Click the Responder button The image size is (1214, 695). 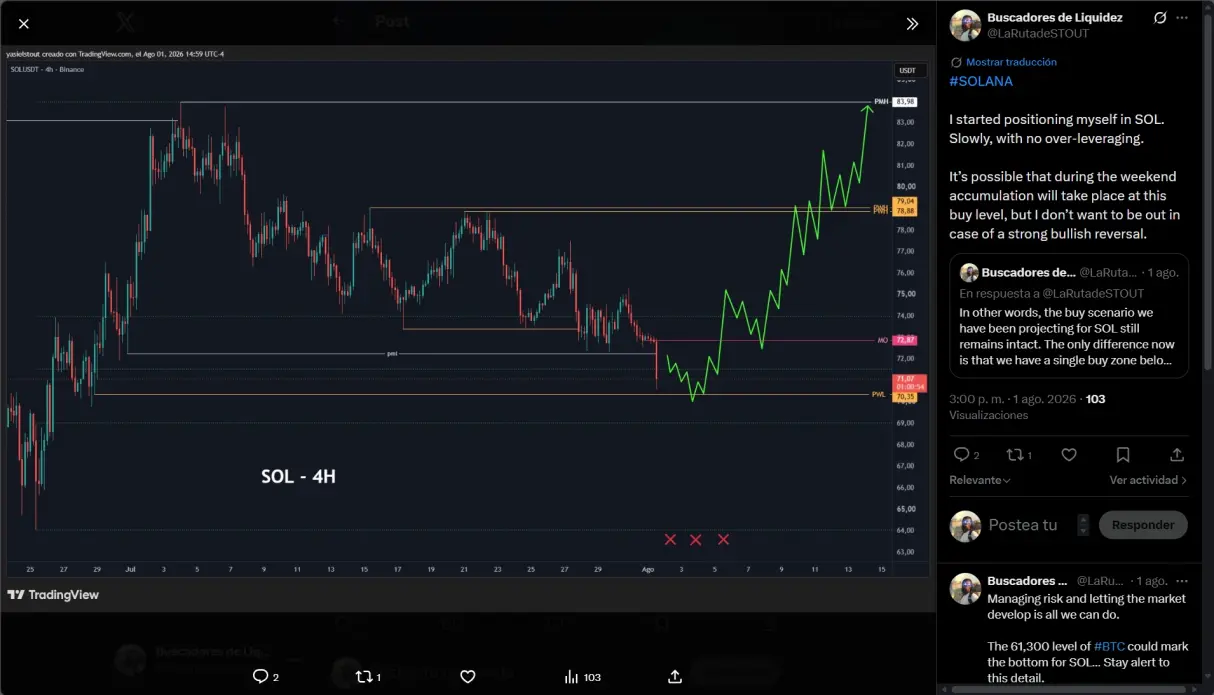tap(1143, 525)
